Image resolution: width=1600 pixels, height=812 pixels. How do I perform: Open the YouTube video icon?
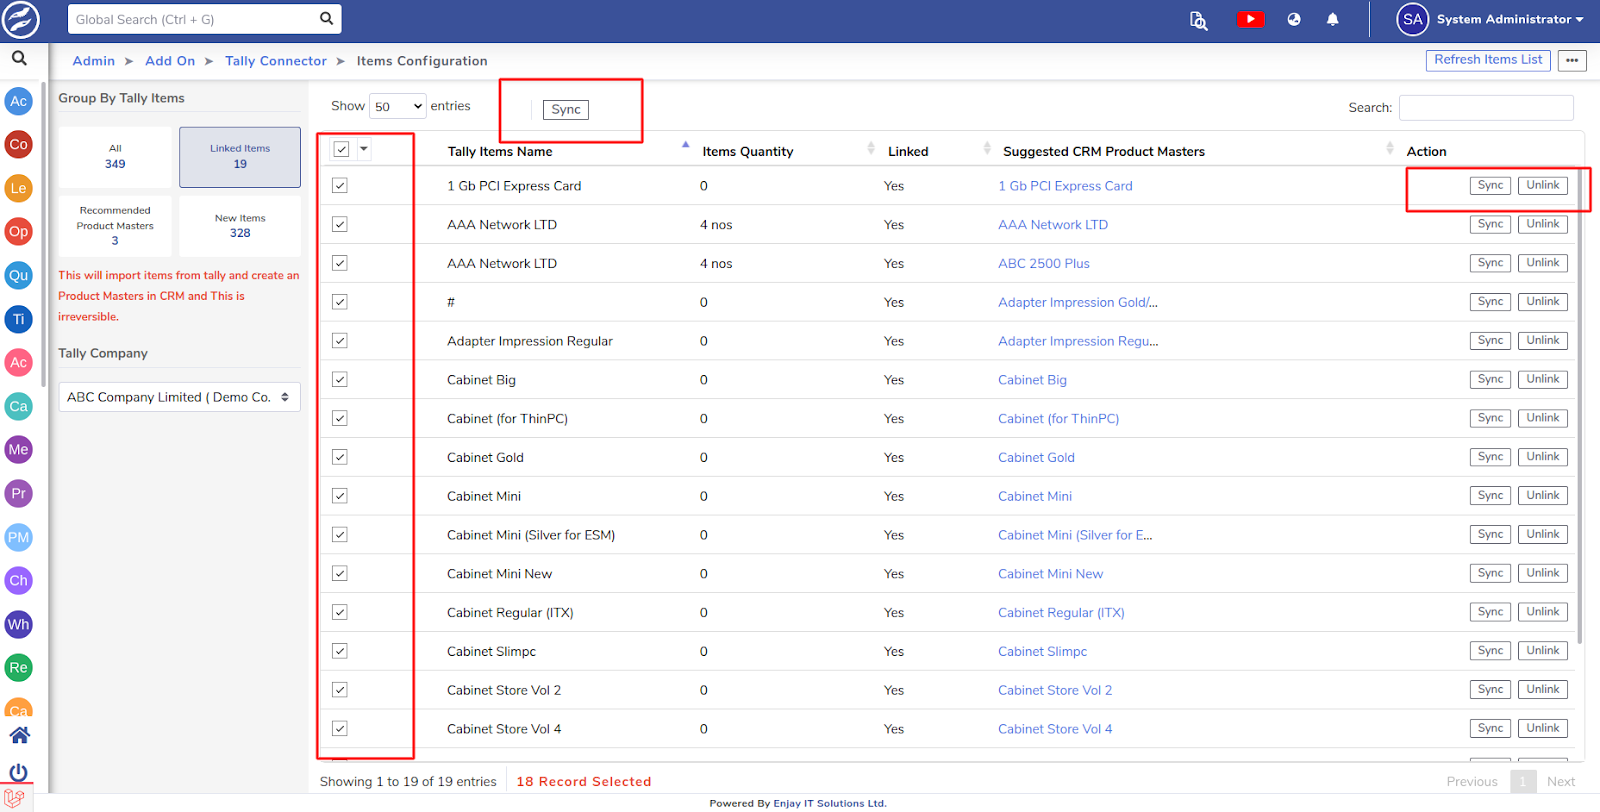pyautogui.click(x=1250, y=19)
